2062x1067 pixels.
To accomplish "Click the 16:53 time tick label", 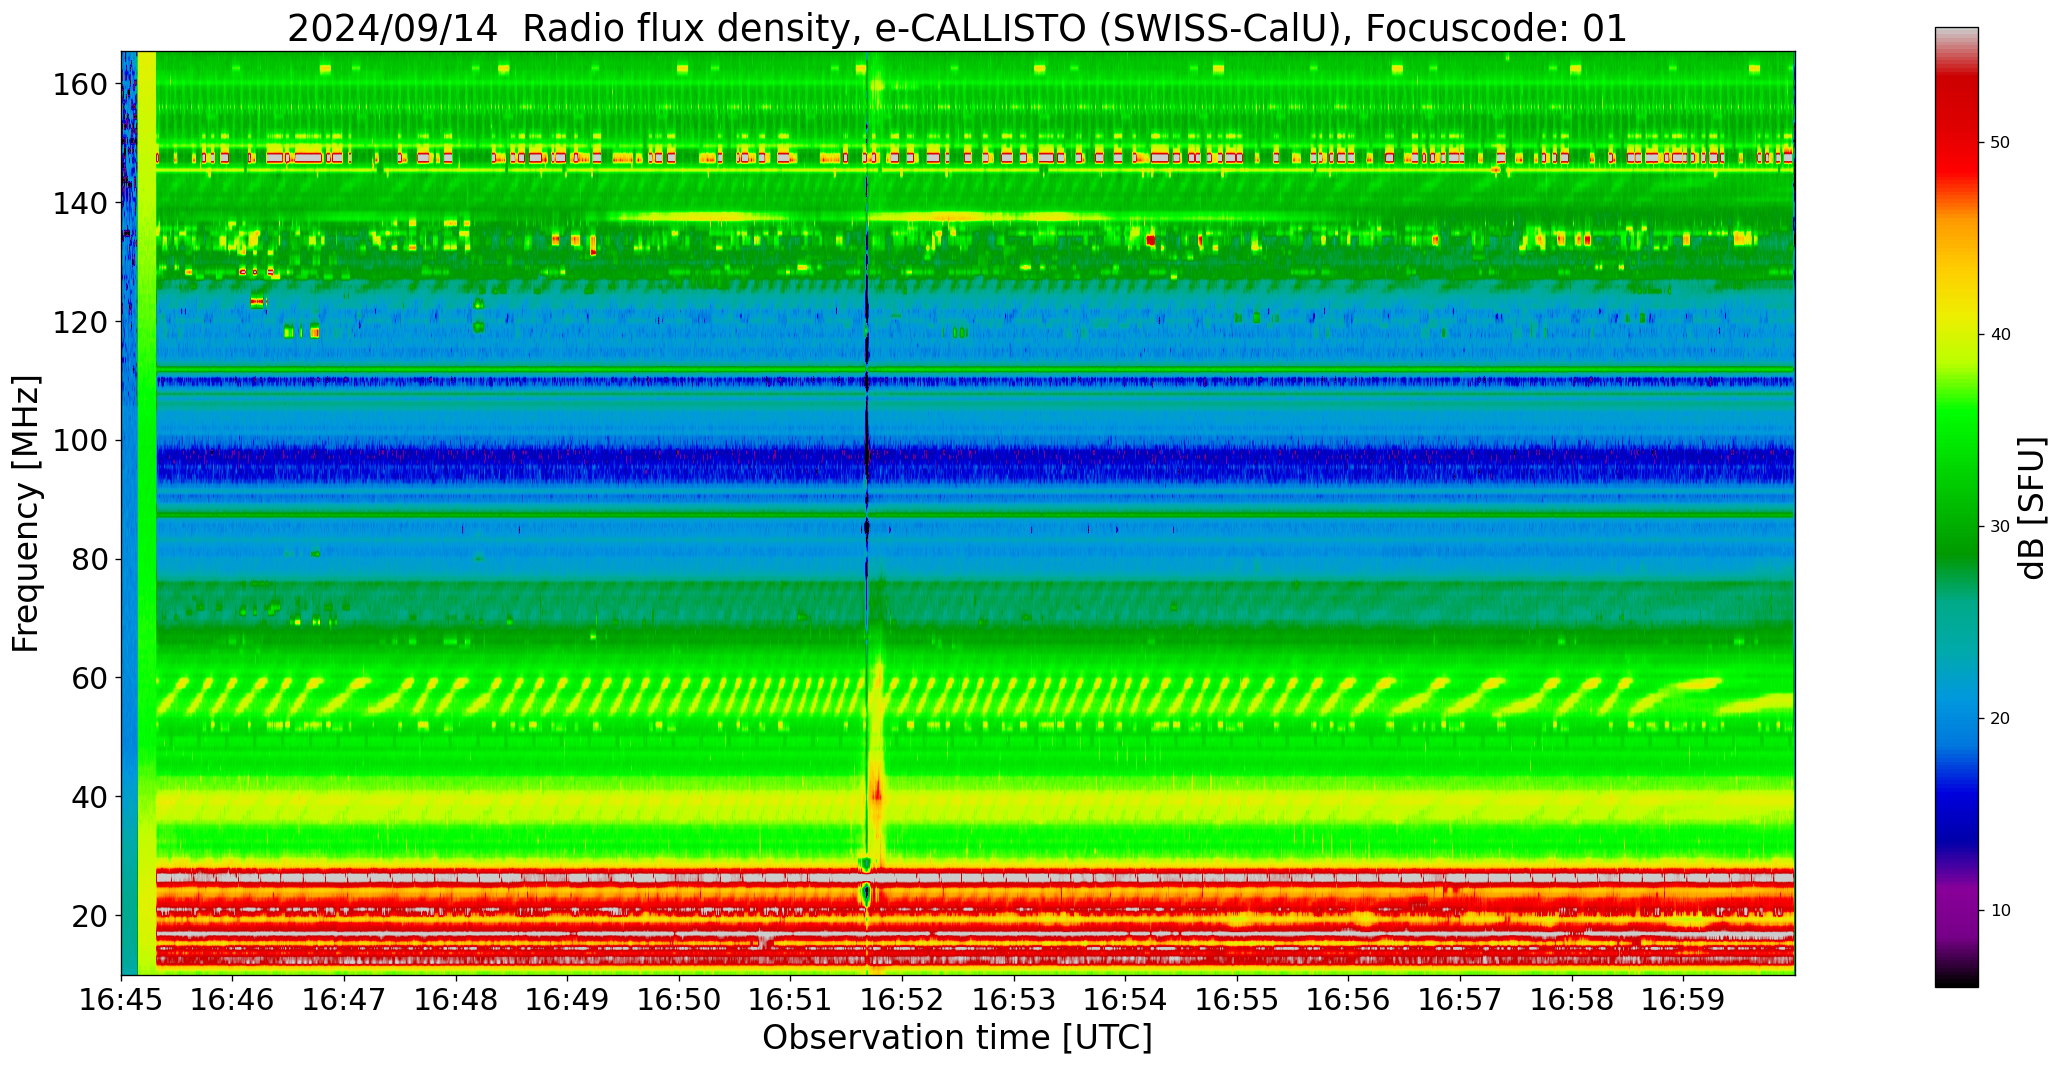I will tap(1014, 1000).
